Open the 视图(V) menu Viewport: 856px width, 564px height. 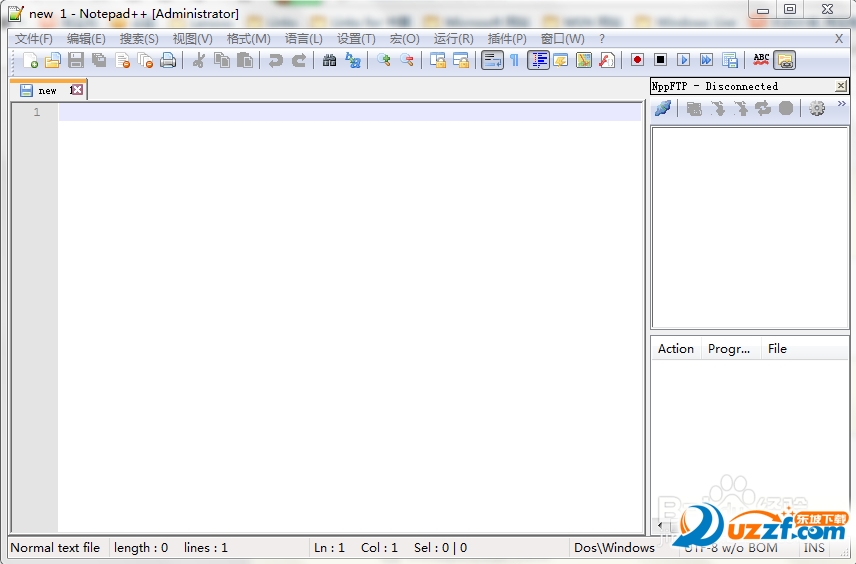pos(192,39)
